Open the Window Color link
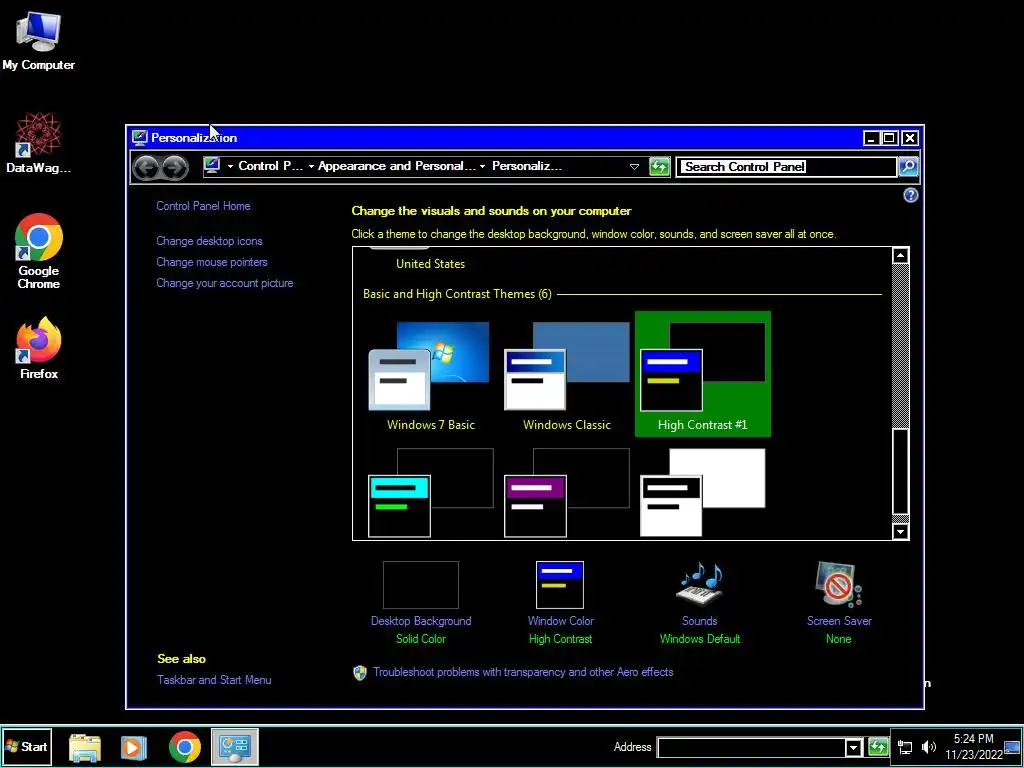Viewport: 1024px width, 768px height. tap(560, 621)
